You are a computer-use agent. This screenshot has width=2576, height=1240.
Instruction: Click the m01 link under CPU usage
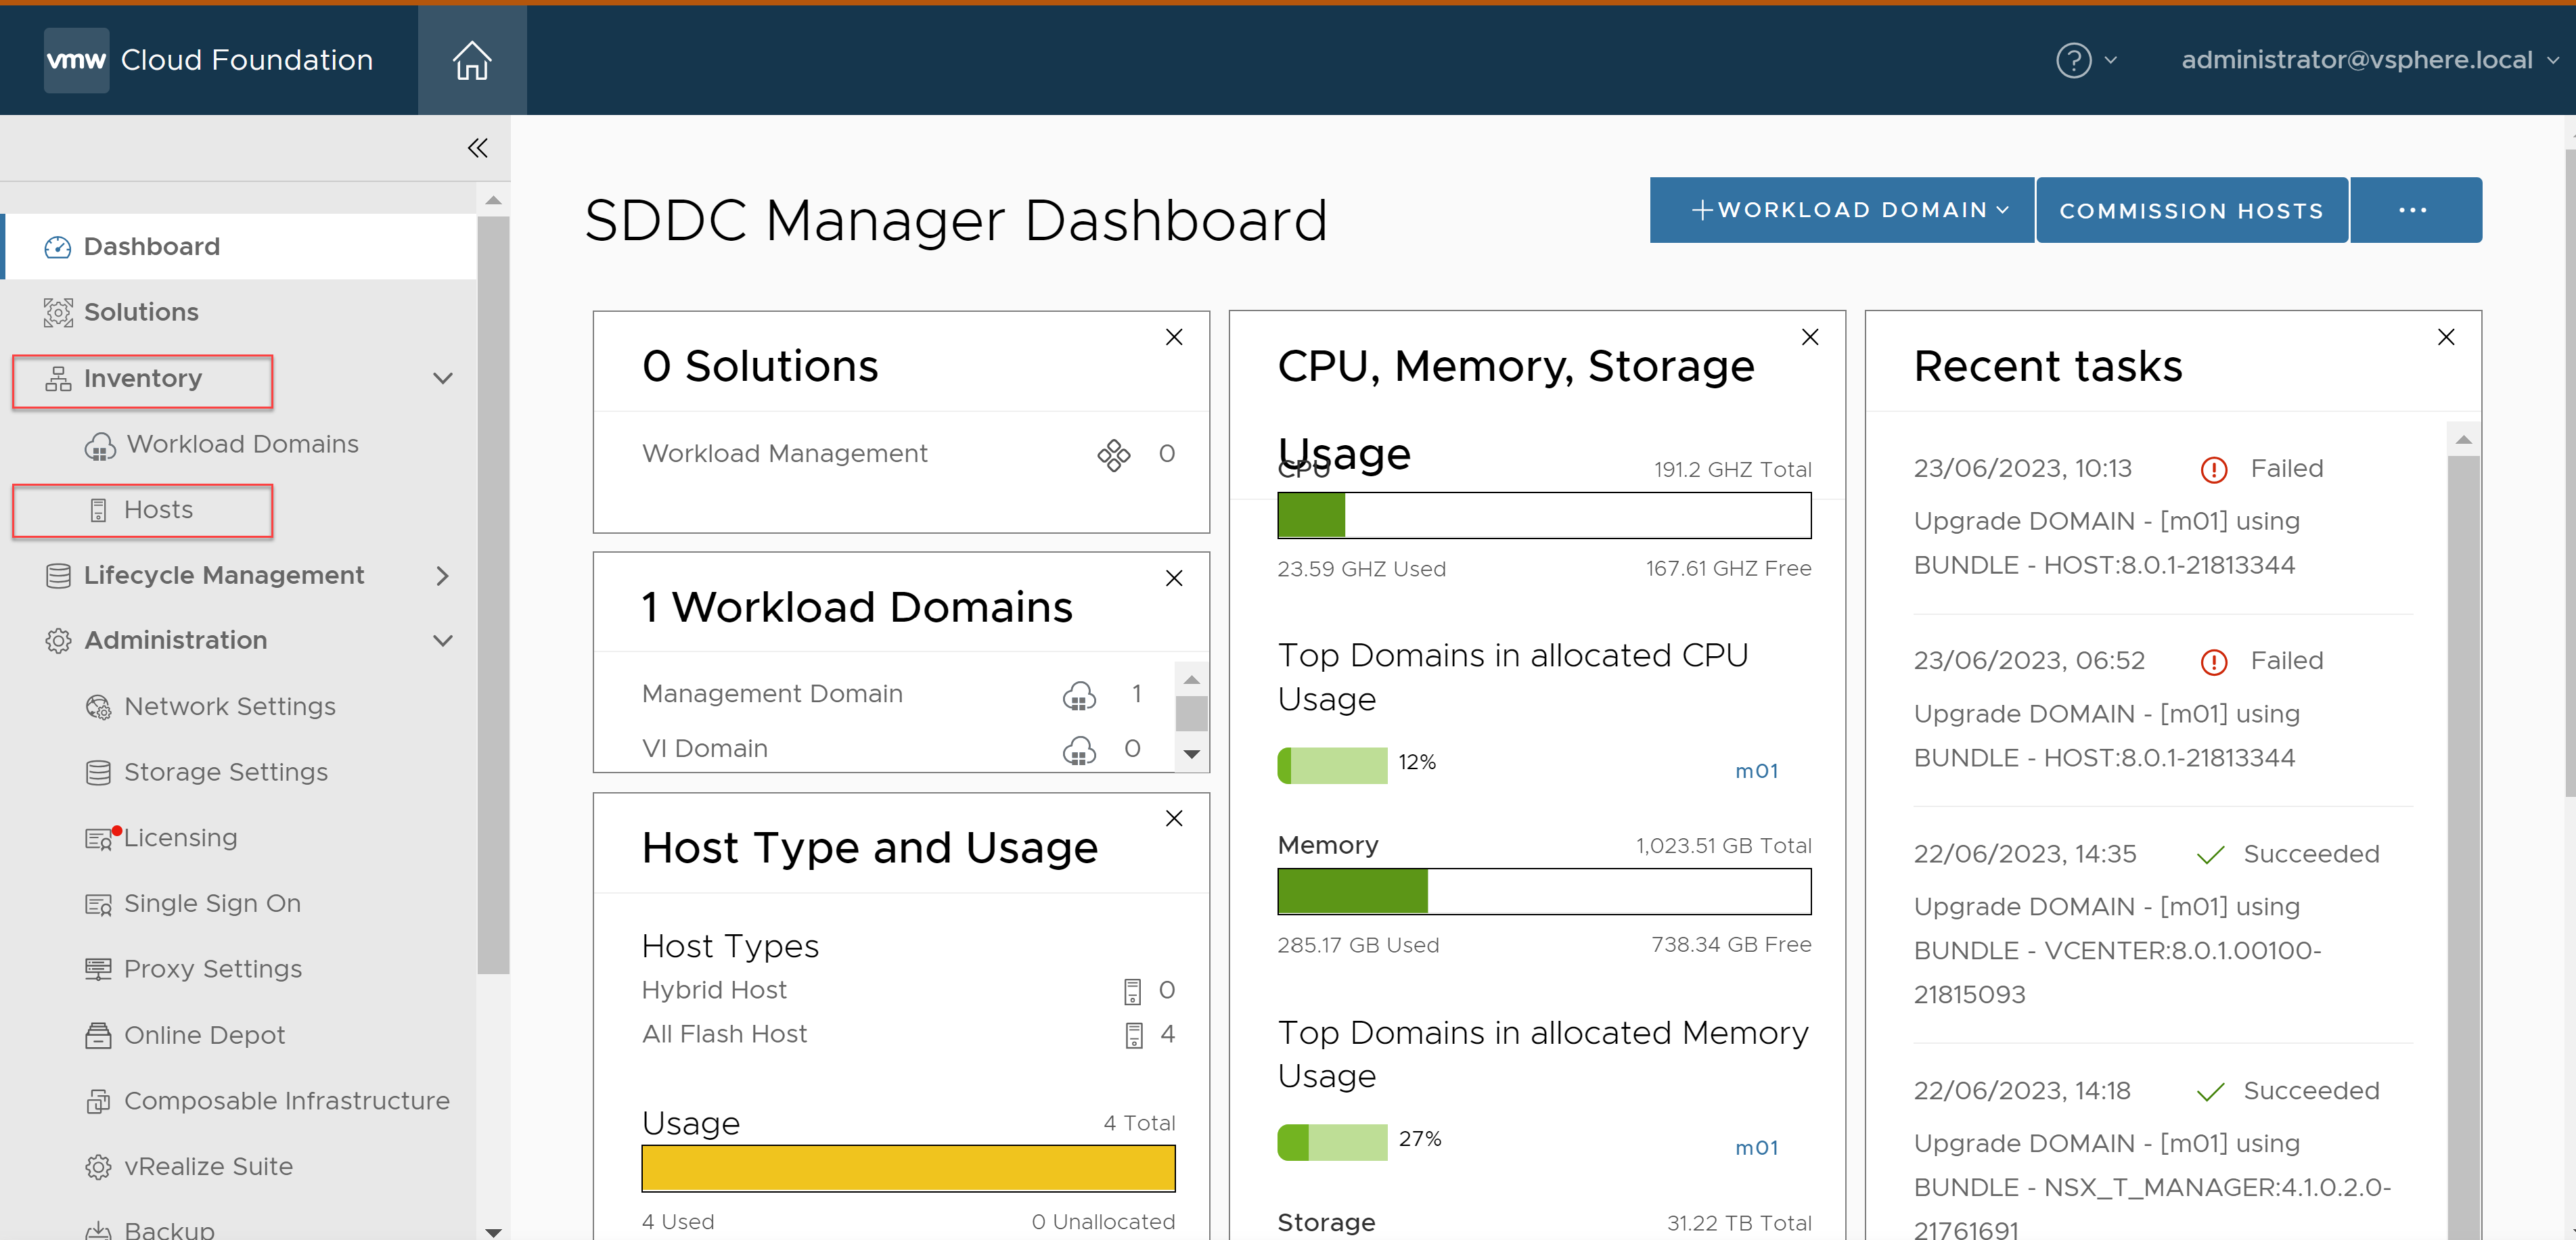pyautogui.click(x=1756, y=771)
